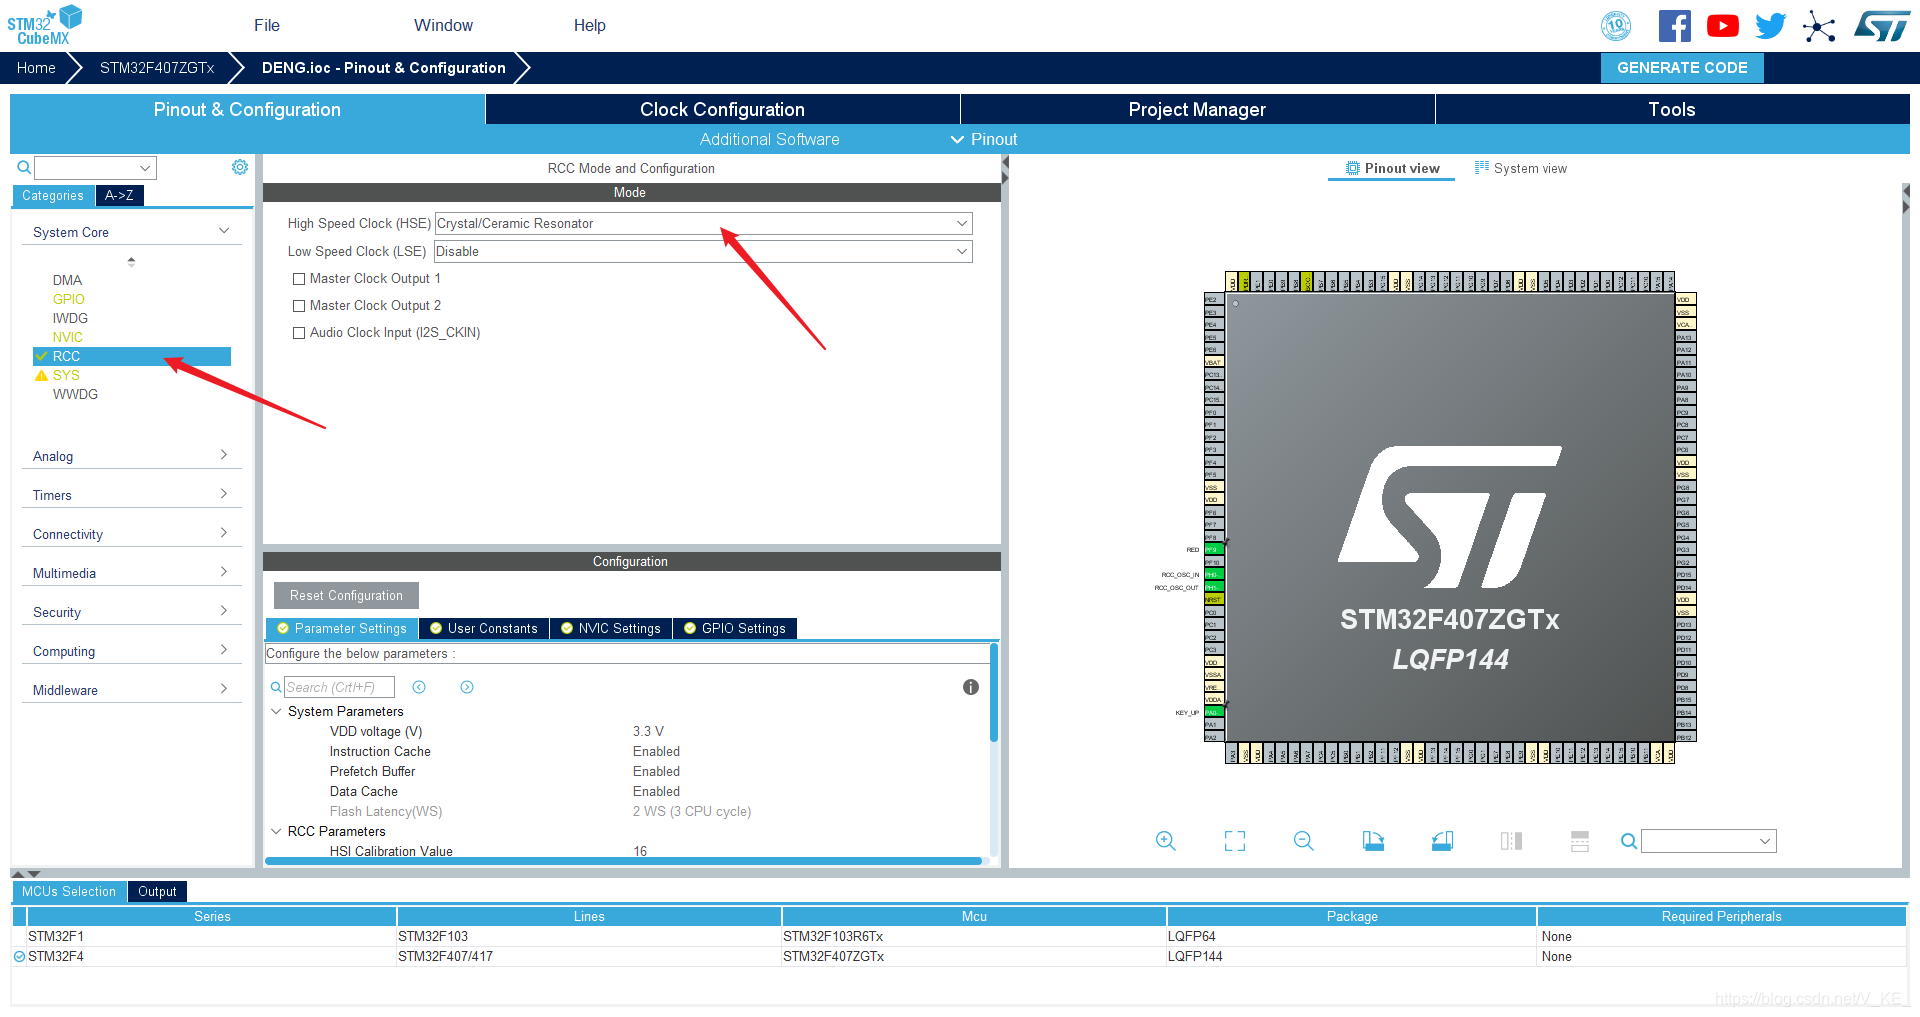Expand the Multimedia category
Screen dimensions: 1920x1017
tap(224, 572)
